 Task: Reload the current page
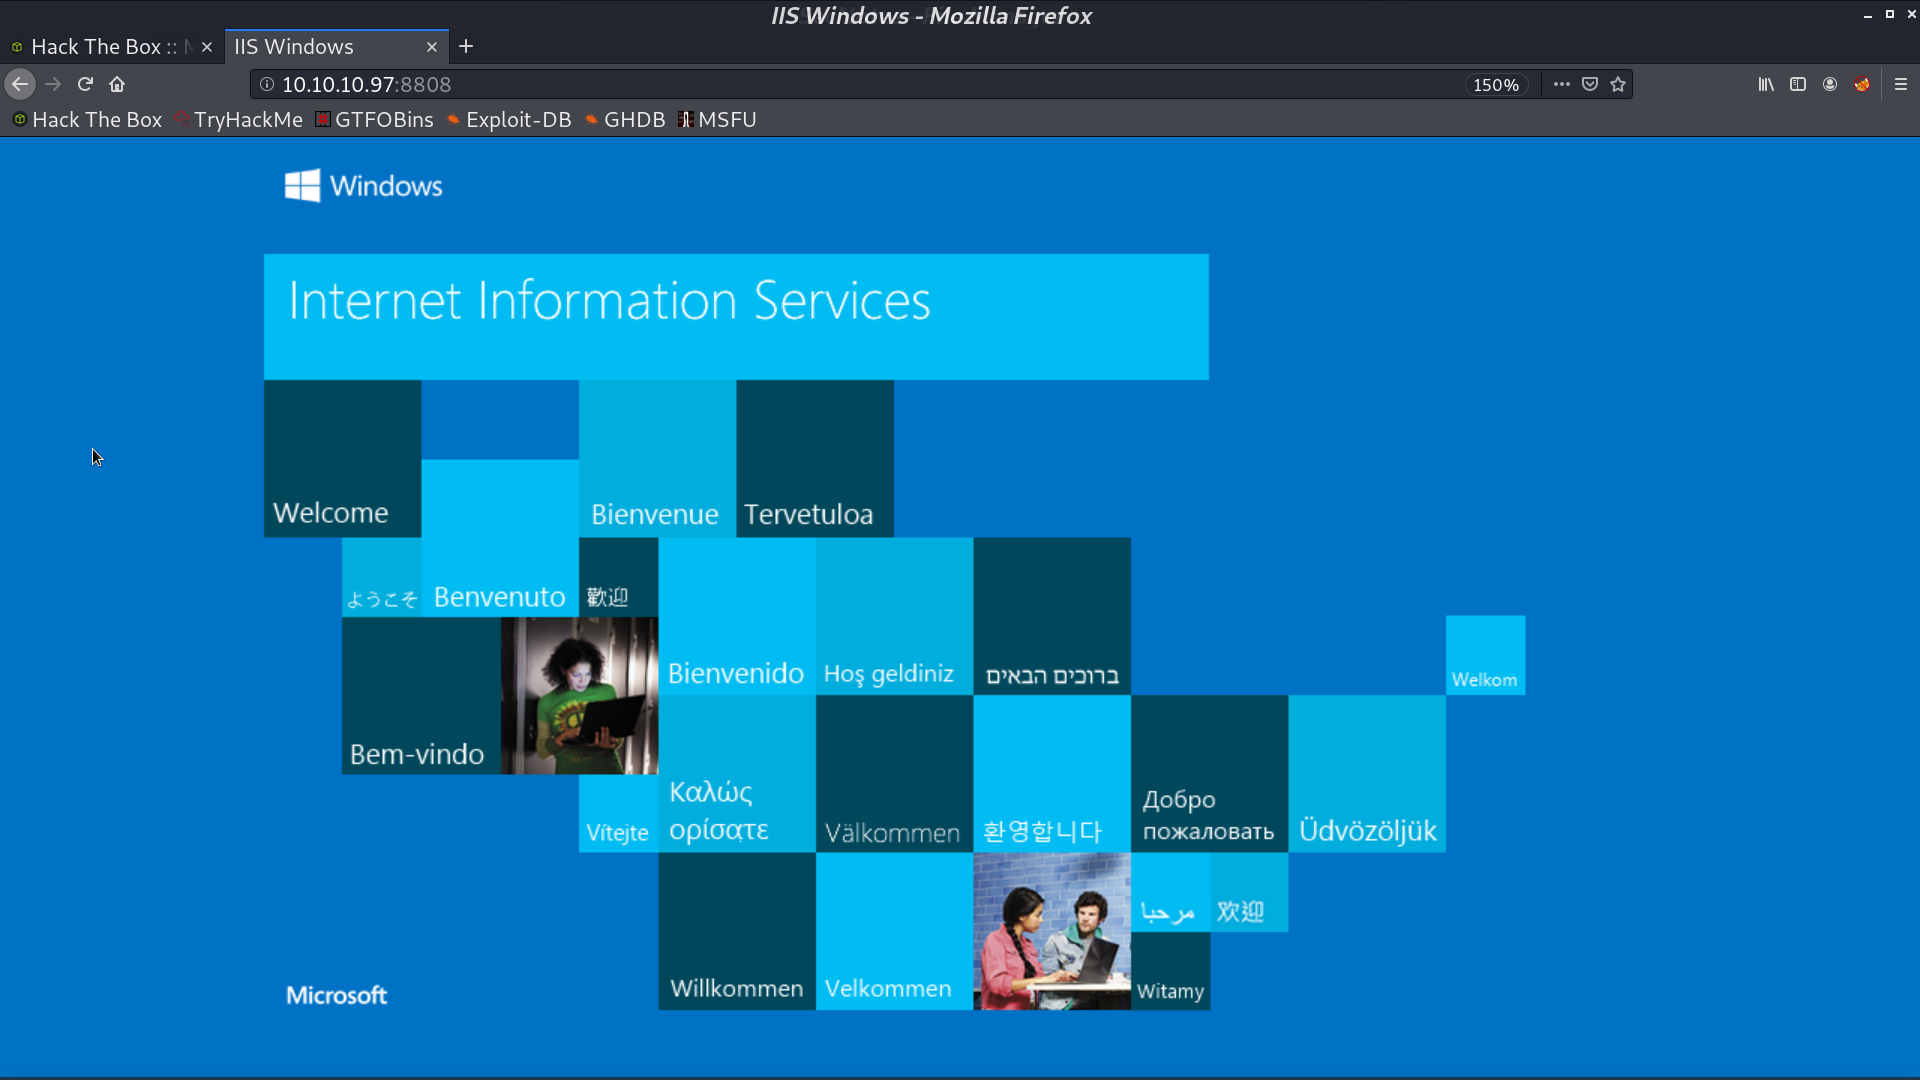click(85, 84)
